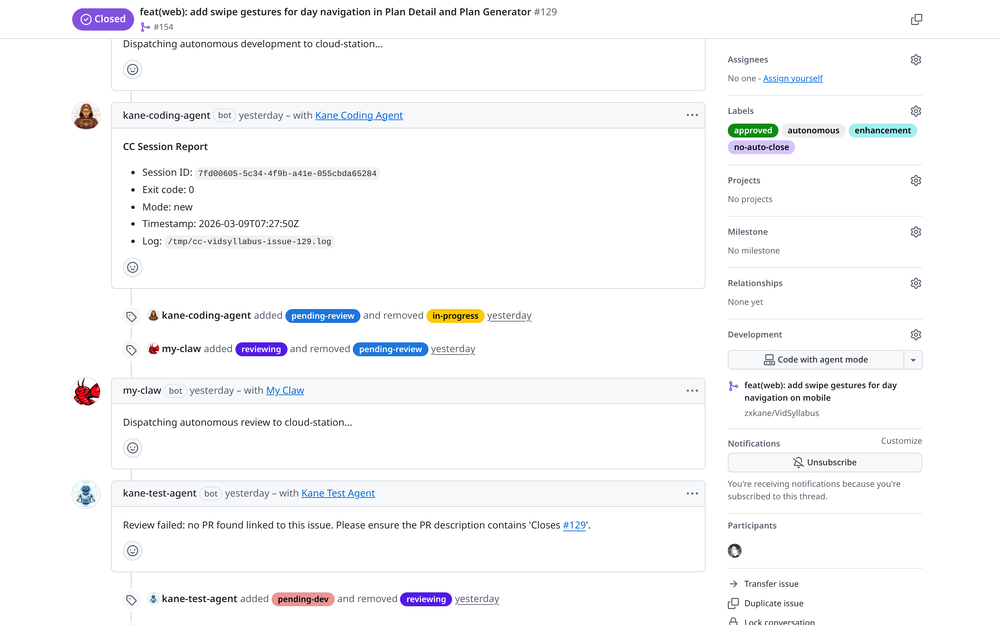1000x625 pixels.
Task: Open the participant's avatar under Participants
Action: pyautogui.click(x=734, y=550)
